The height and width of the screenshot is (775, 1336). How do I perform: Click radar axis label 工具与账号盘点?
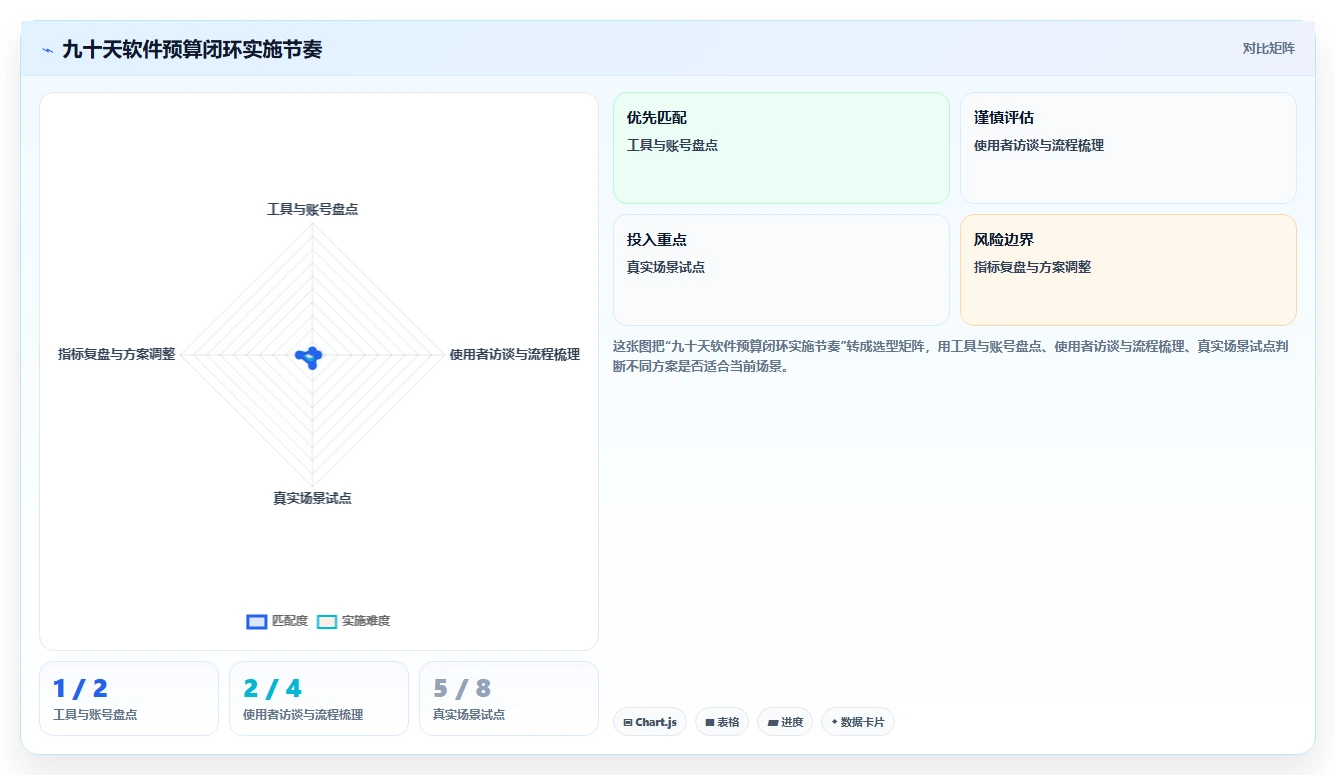click(x=313, y=209)
